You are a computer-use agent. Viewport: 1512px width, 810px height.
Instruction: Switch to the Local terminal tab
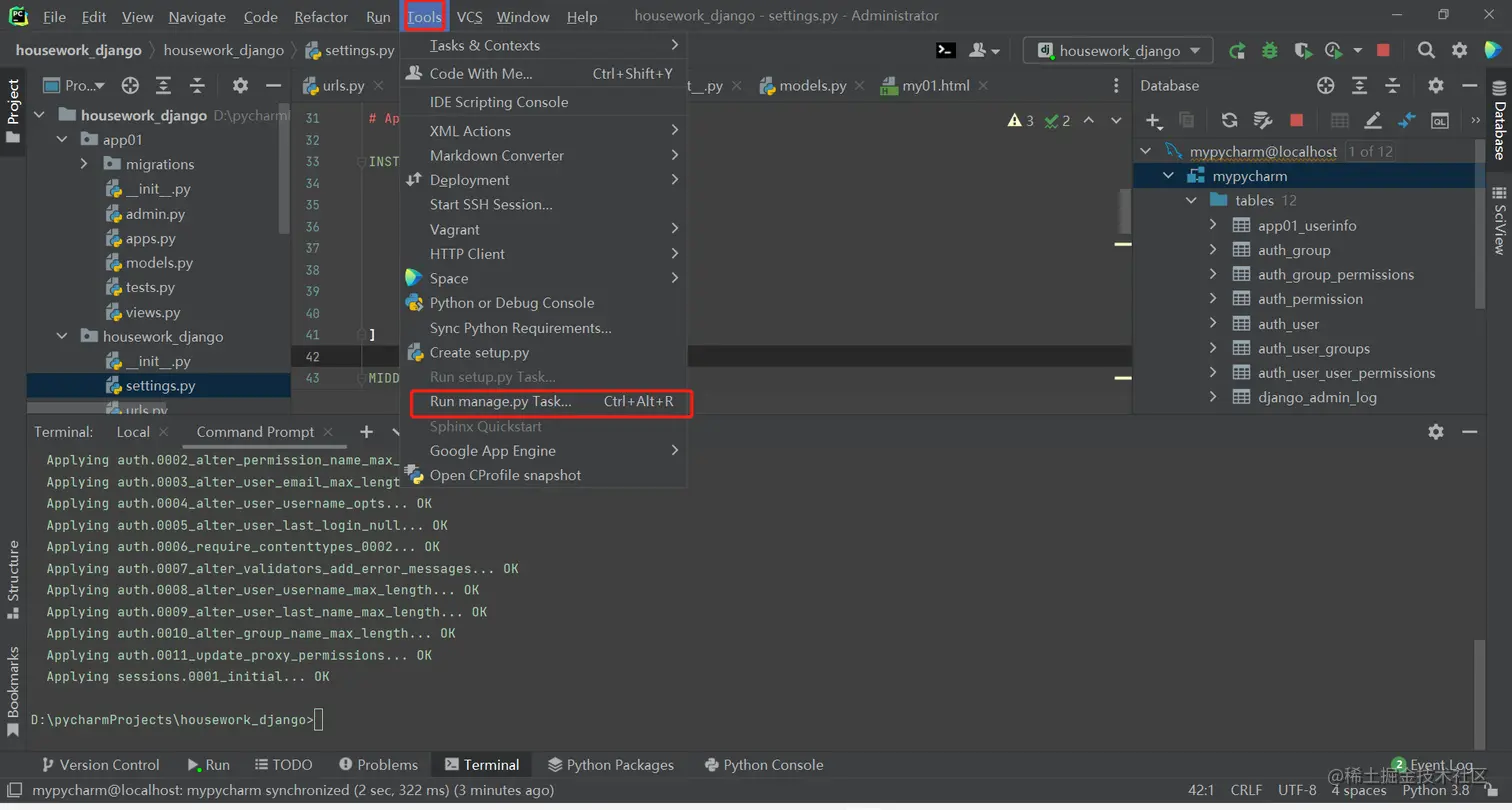coord(133,432)
